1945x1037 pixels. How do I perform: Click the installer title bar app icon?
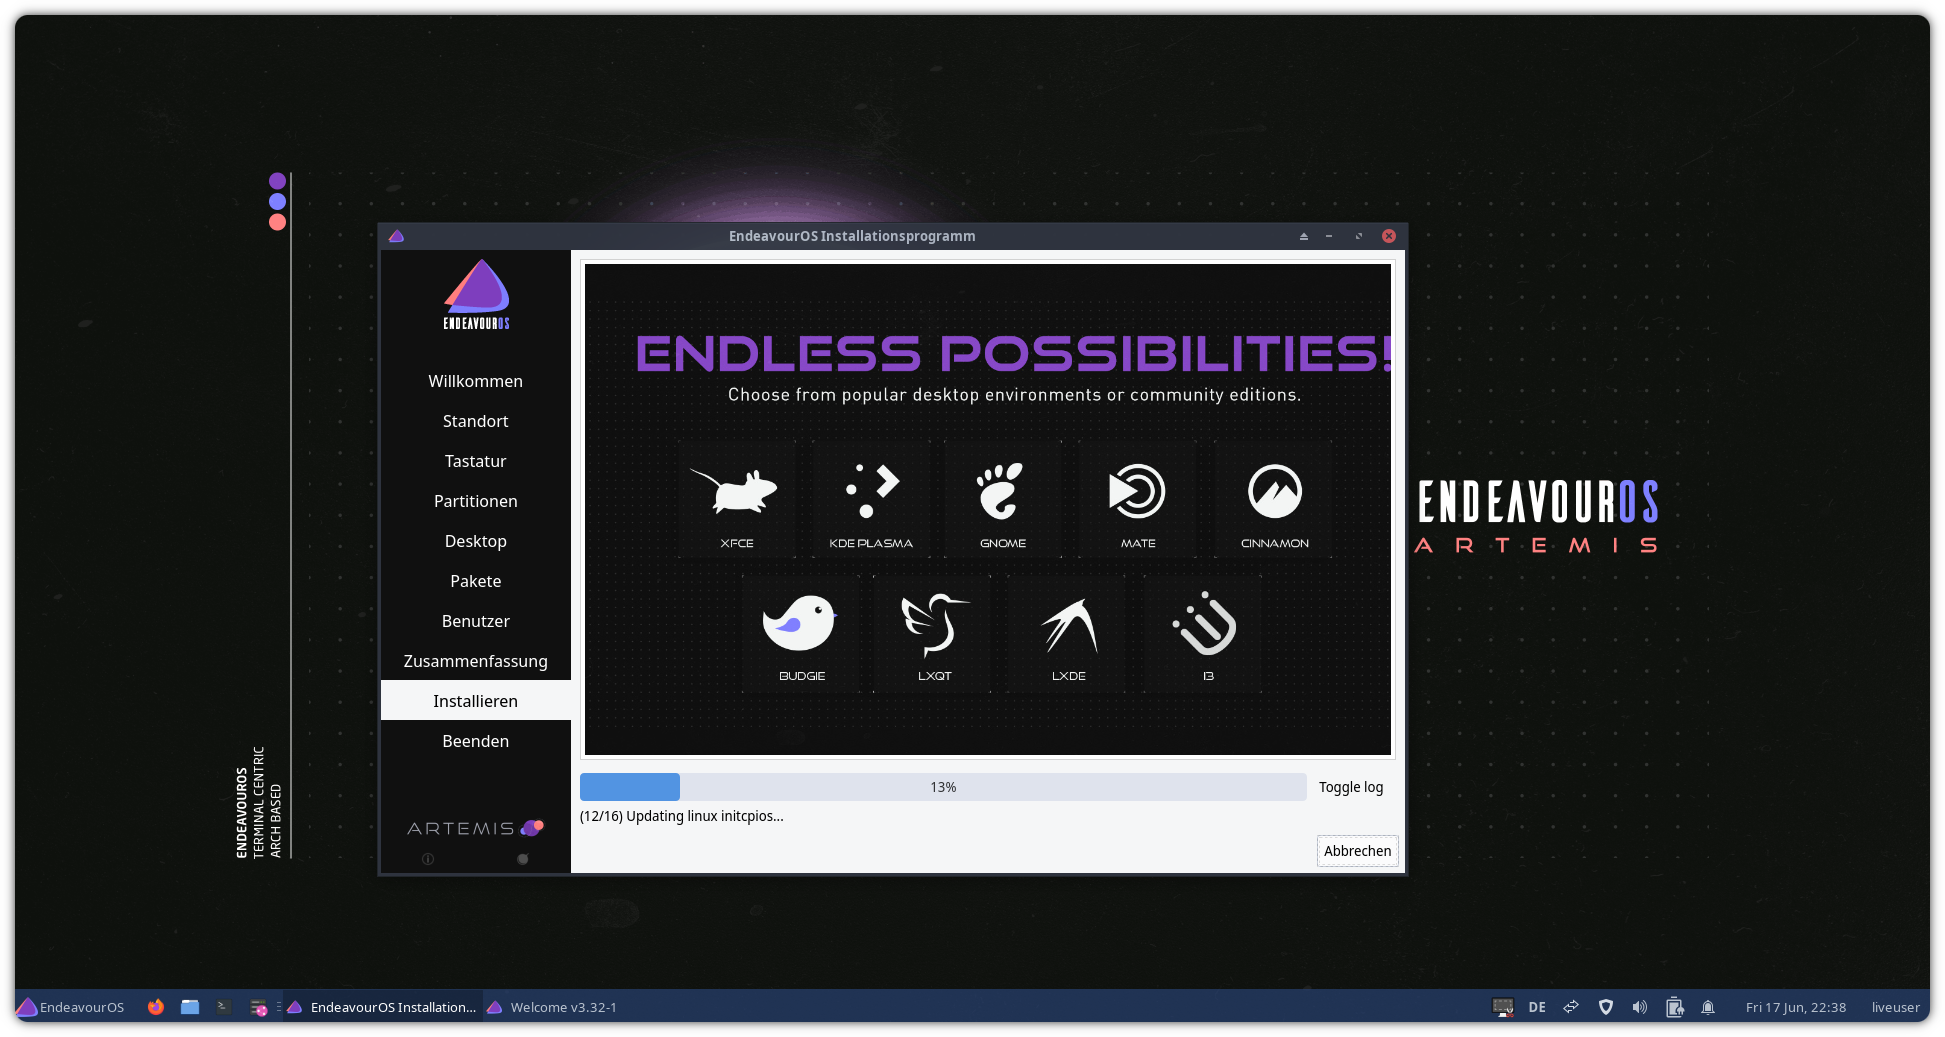pyautogui.click(x=396, y=236)
